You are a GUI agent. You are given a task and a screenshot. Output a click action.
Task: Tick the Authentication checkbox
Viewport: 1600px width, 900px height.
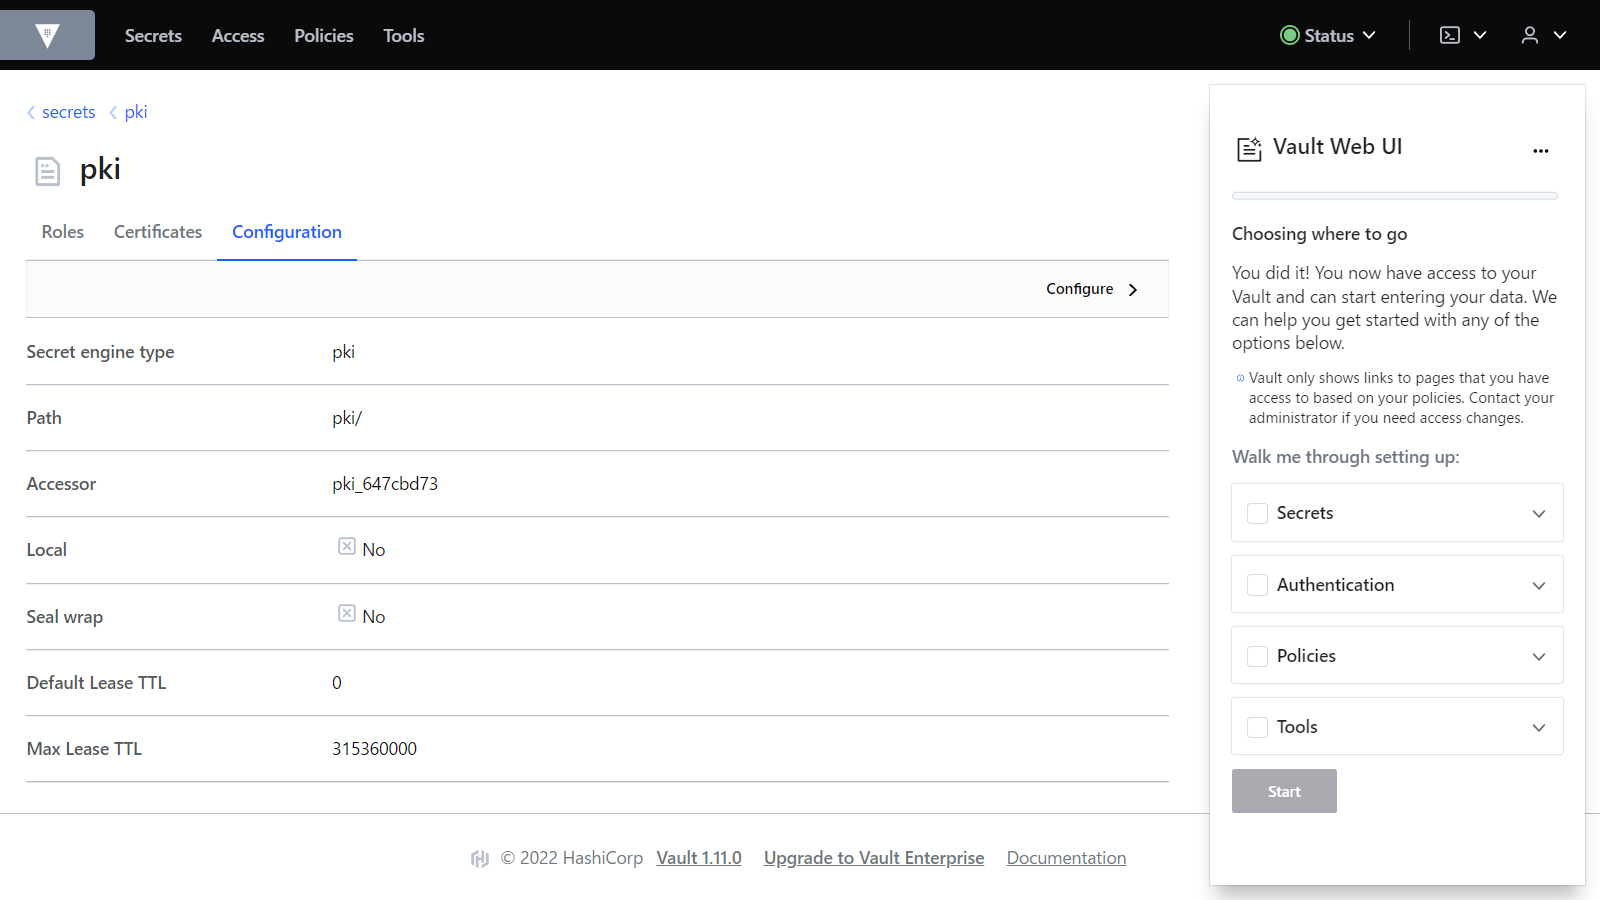click(x=1258, y=585)
